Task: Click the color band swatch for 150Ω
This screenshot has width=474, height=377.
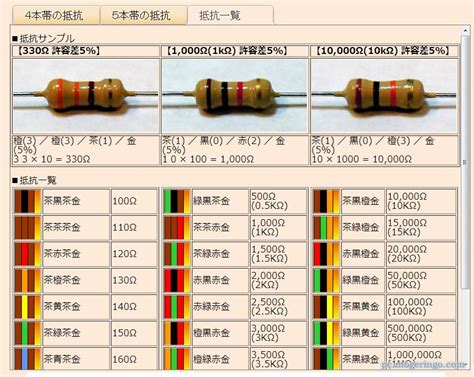Action: point(28,333)
